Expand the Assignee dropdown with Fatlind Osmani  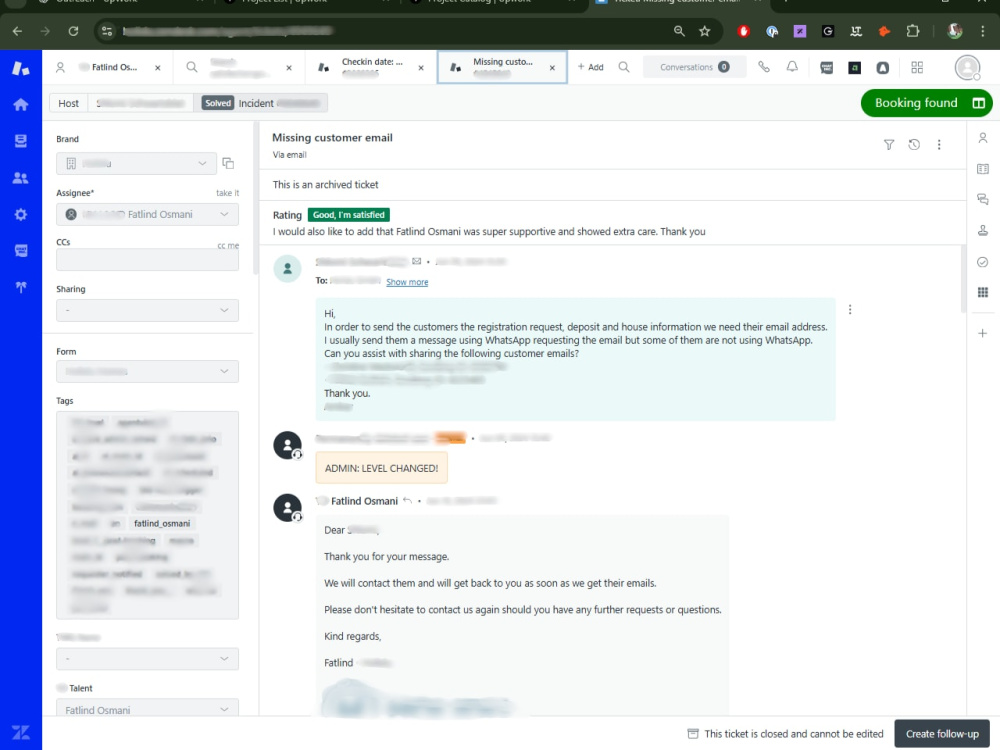point(147,214)
